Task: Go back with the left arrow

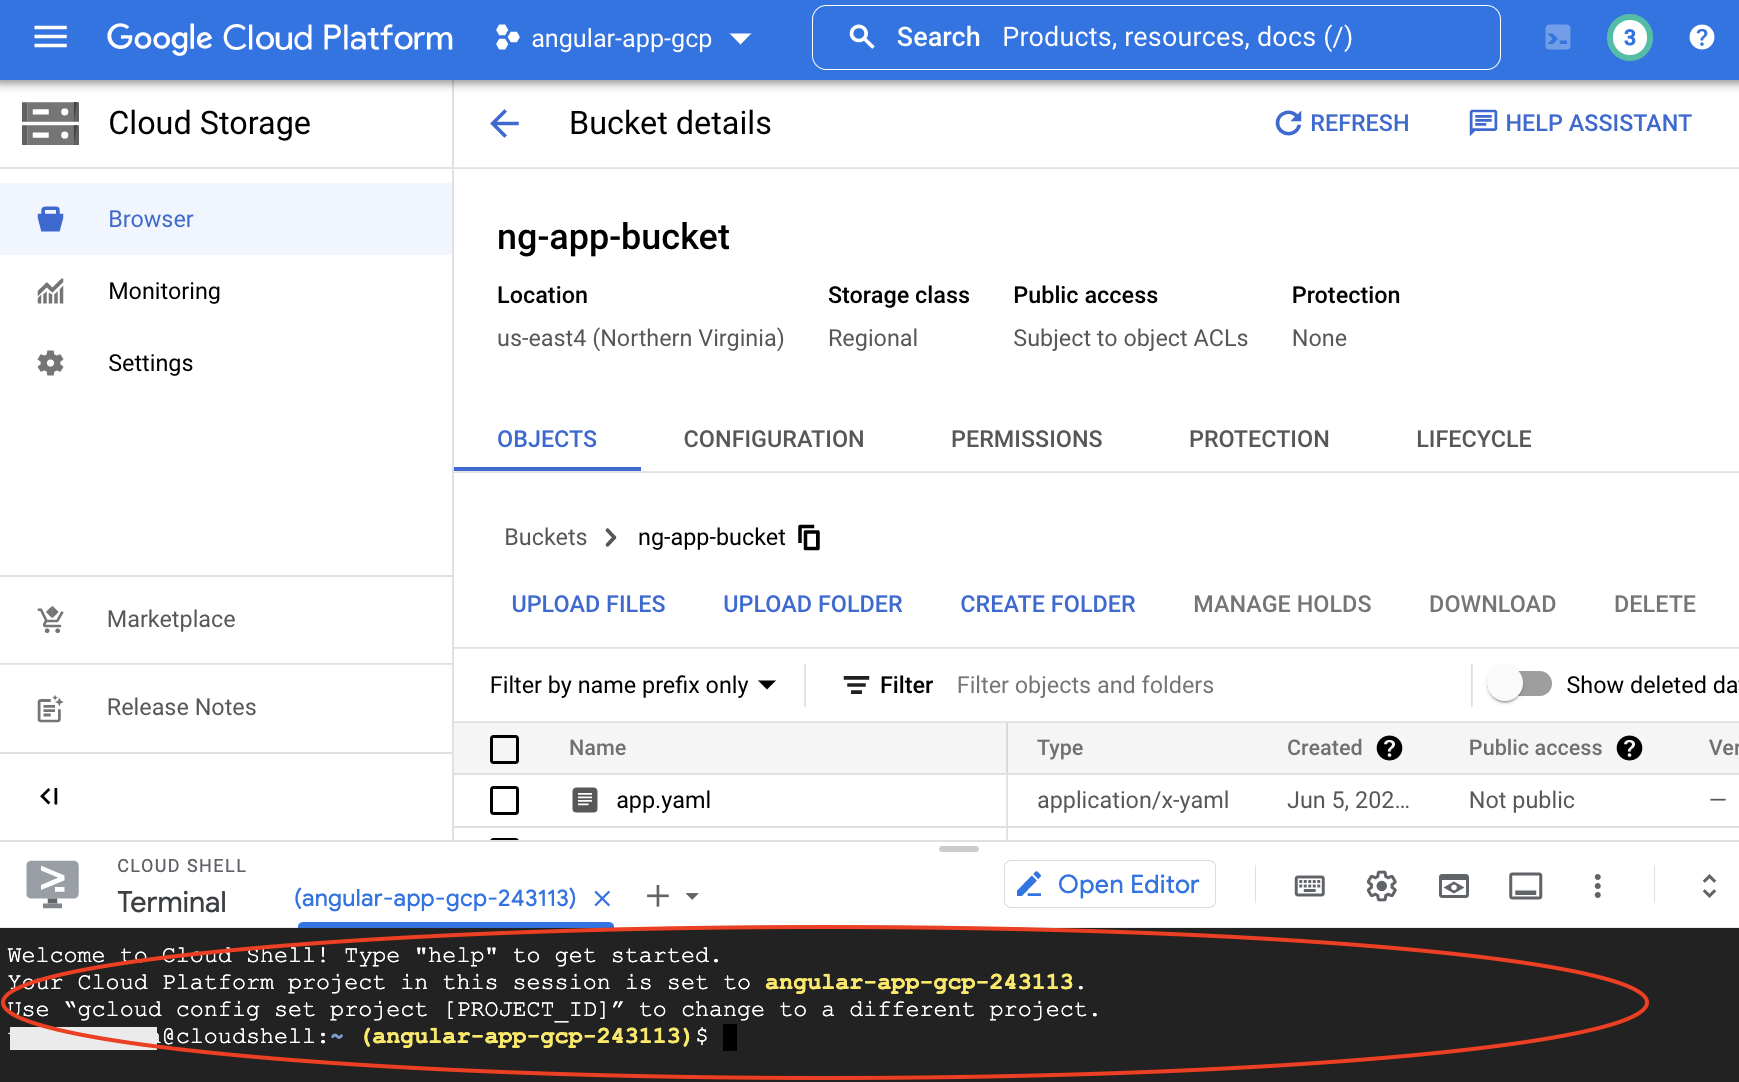Action: coord(505,123)
